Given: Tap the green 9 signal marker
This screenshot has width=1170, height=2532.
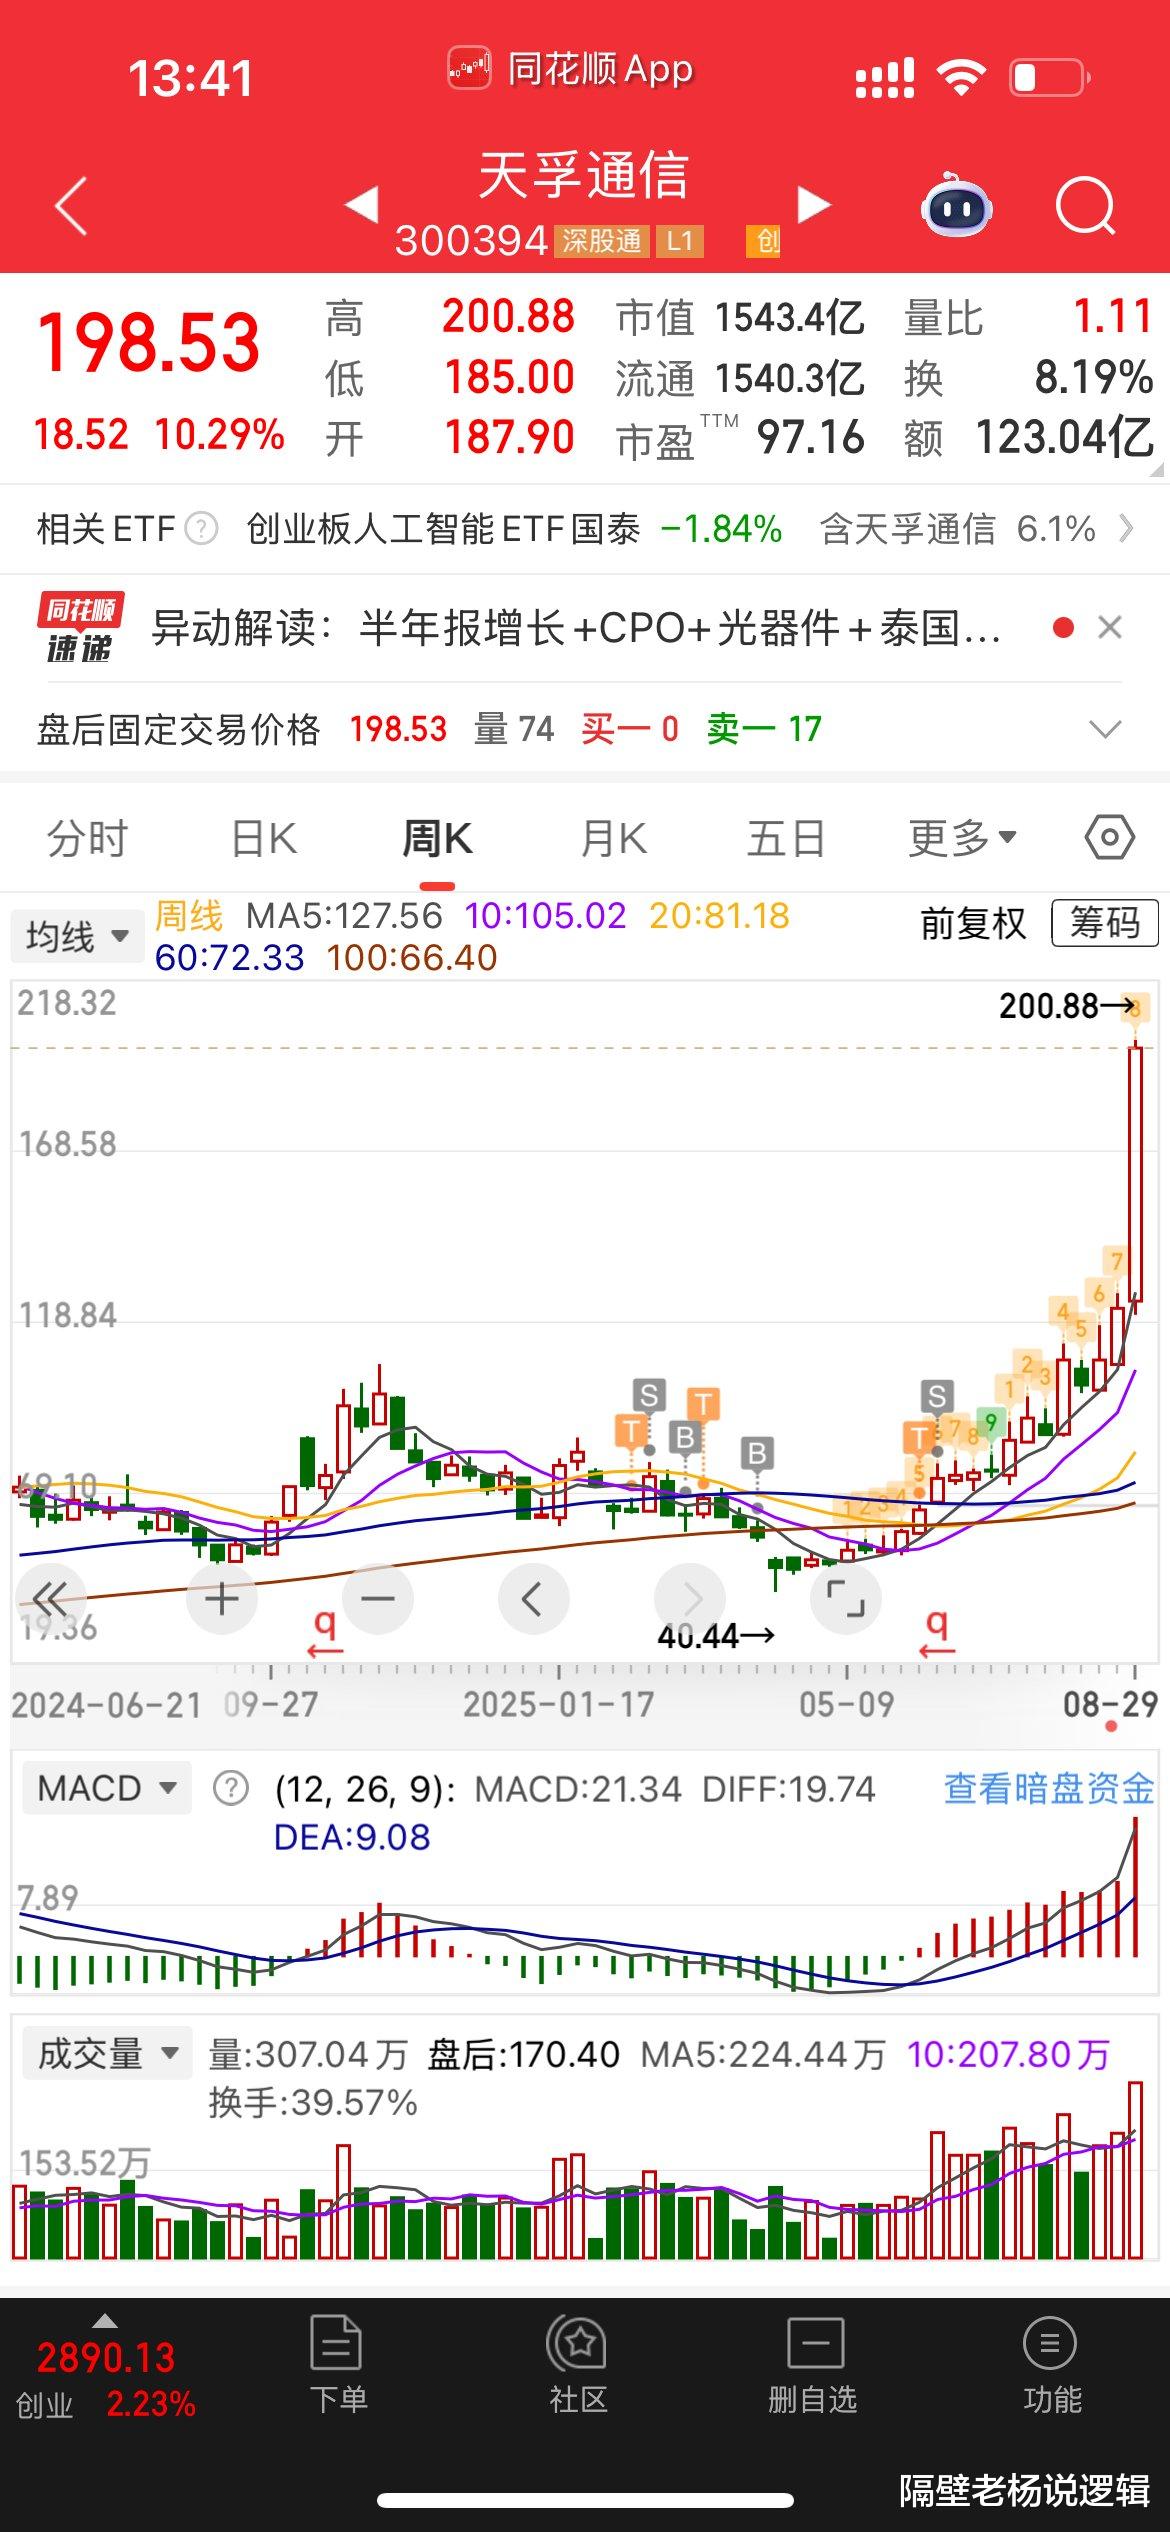Looking at the screenshot, I should [990, 1422].
